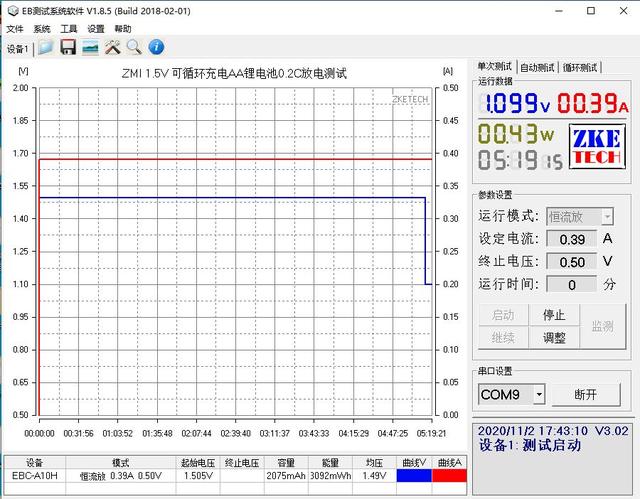This screenshot has height=499, width=640.
Task: Click the save-chart-image picture icon
Action: click(x=90, y=47)
